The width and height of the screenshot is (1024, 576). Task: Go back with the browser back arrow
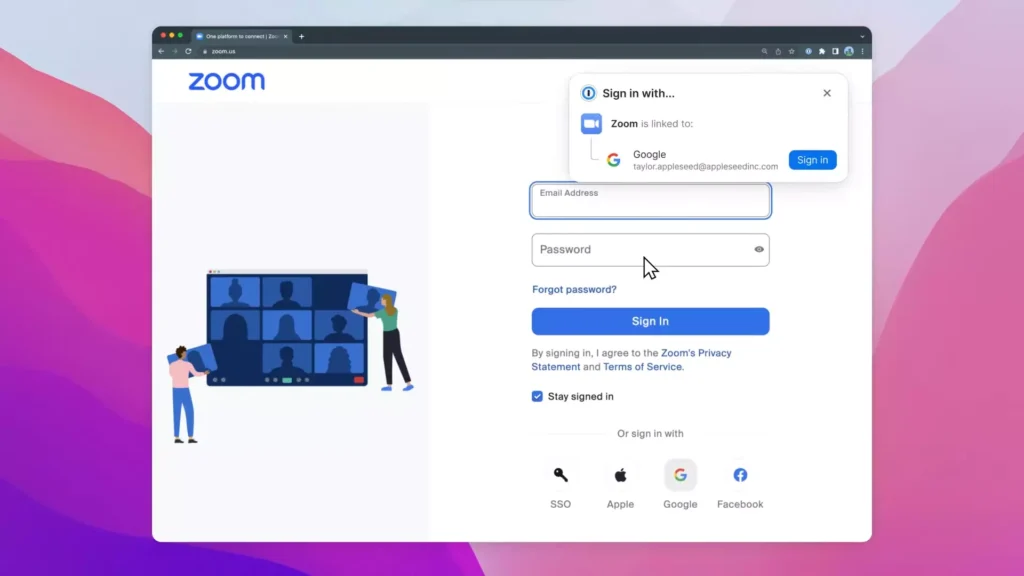[161, 51]
